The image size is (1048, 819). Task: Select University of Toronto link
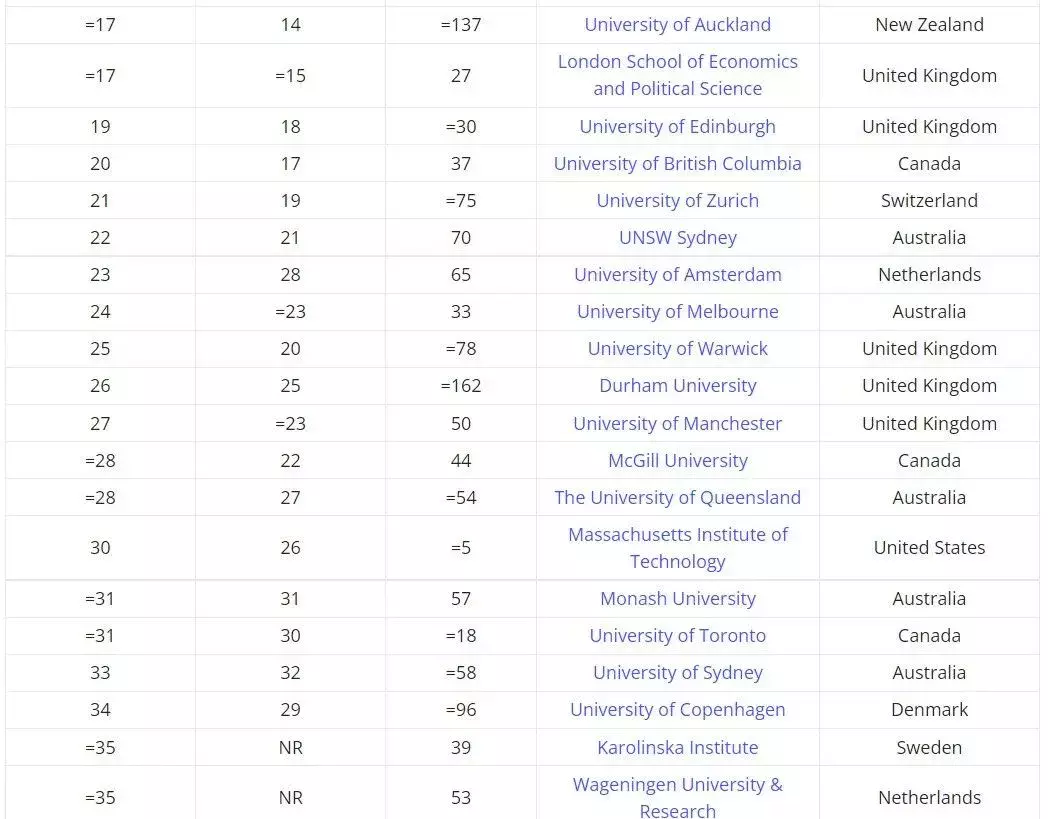[x=677, y=636]
